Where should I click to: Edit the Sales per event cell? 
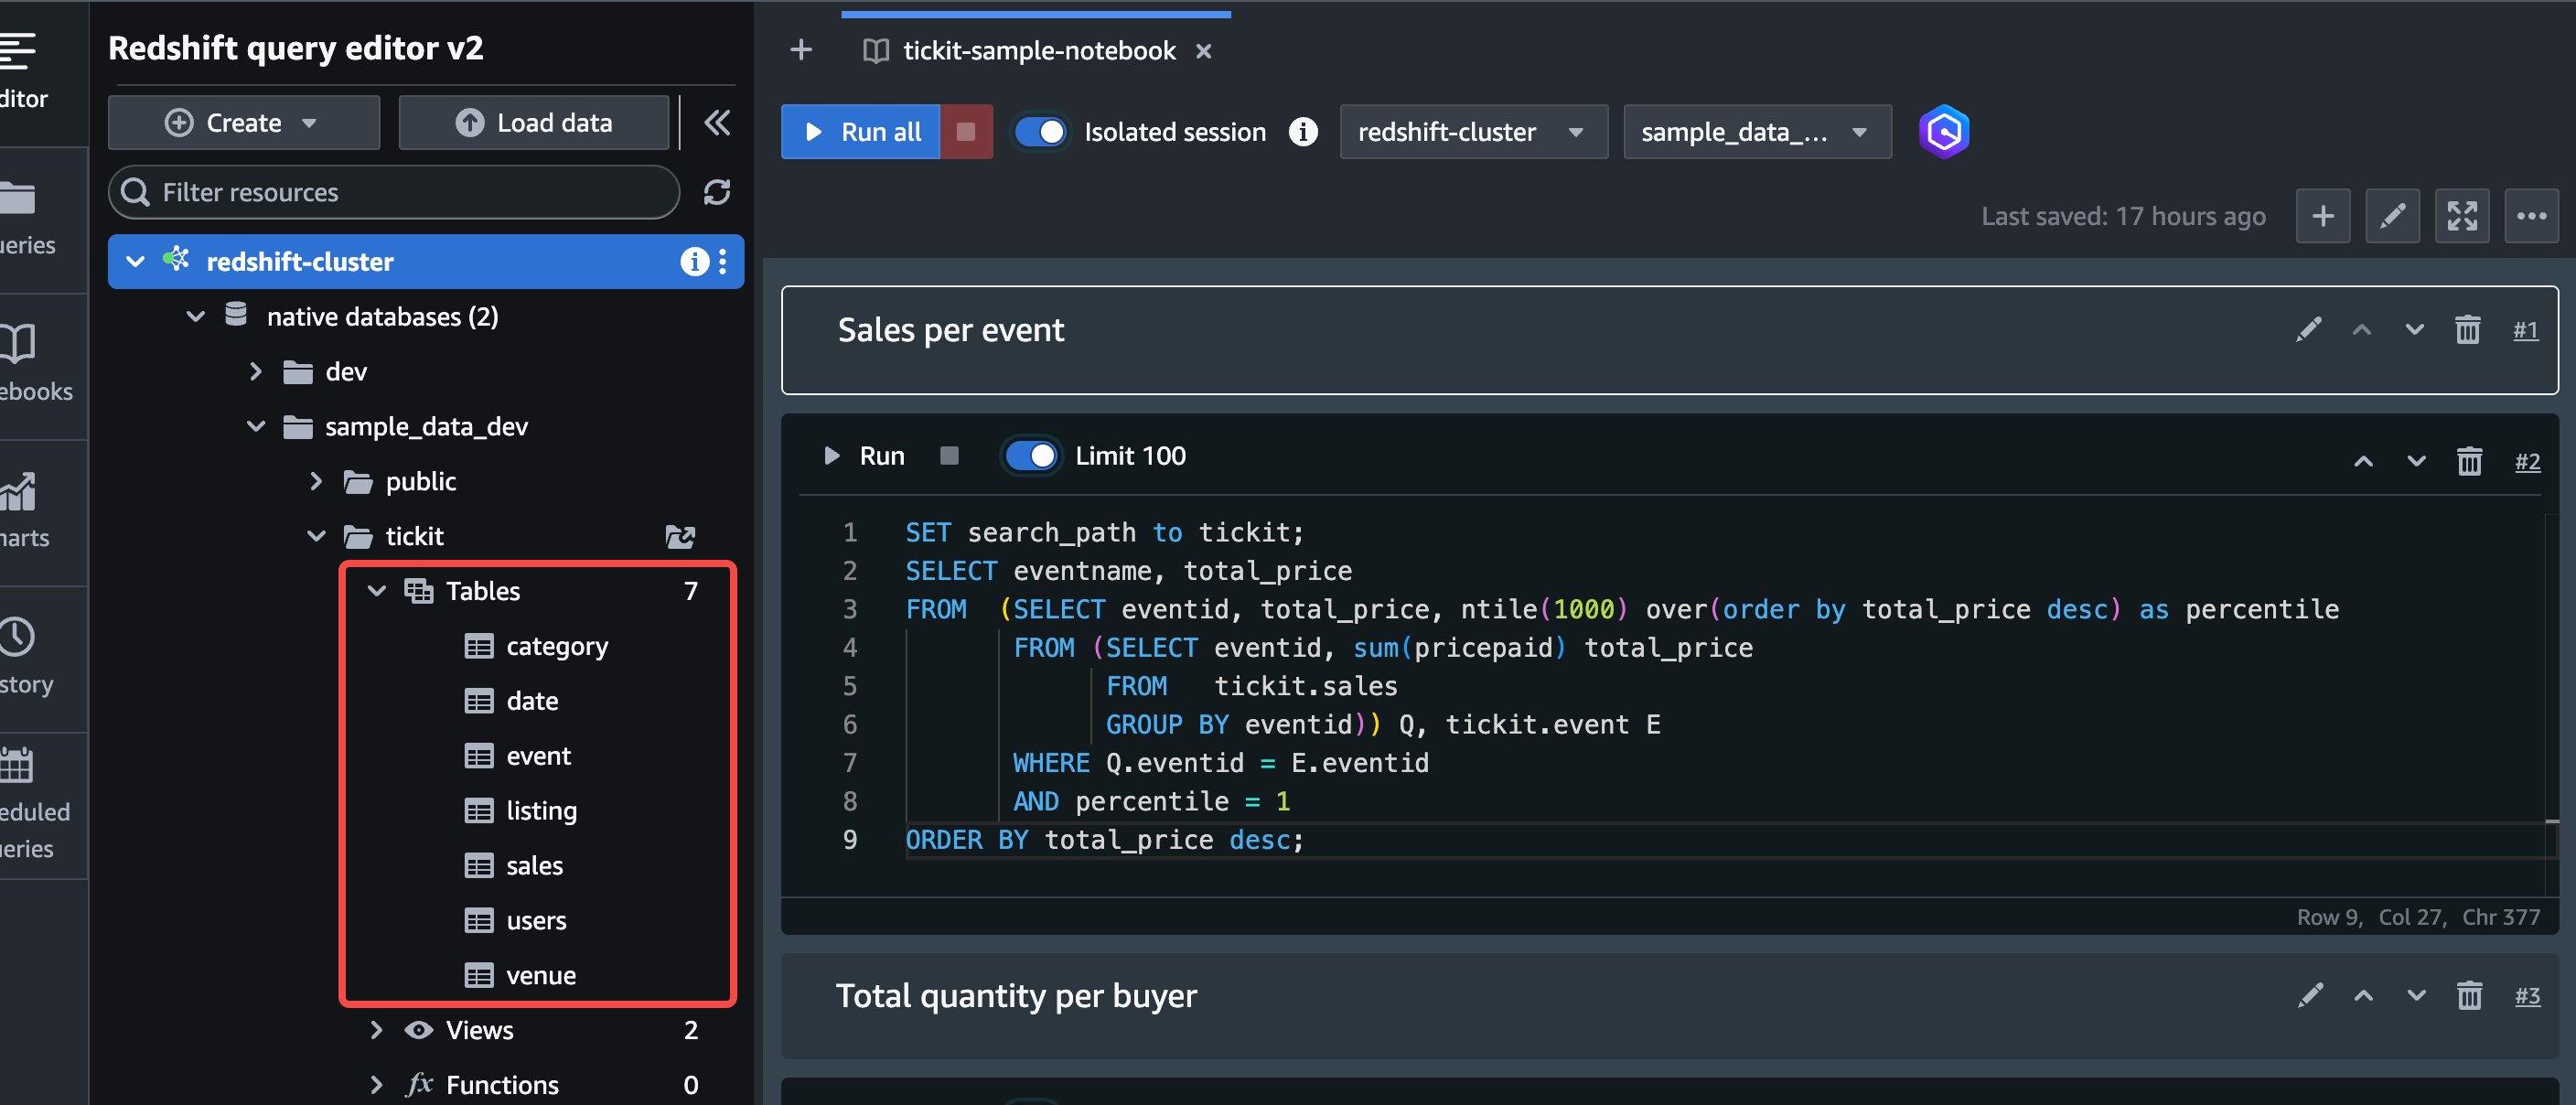tap(2308, 330)
